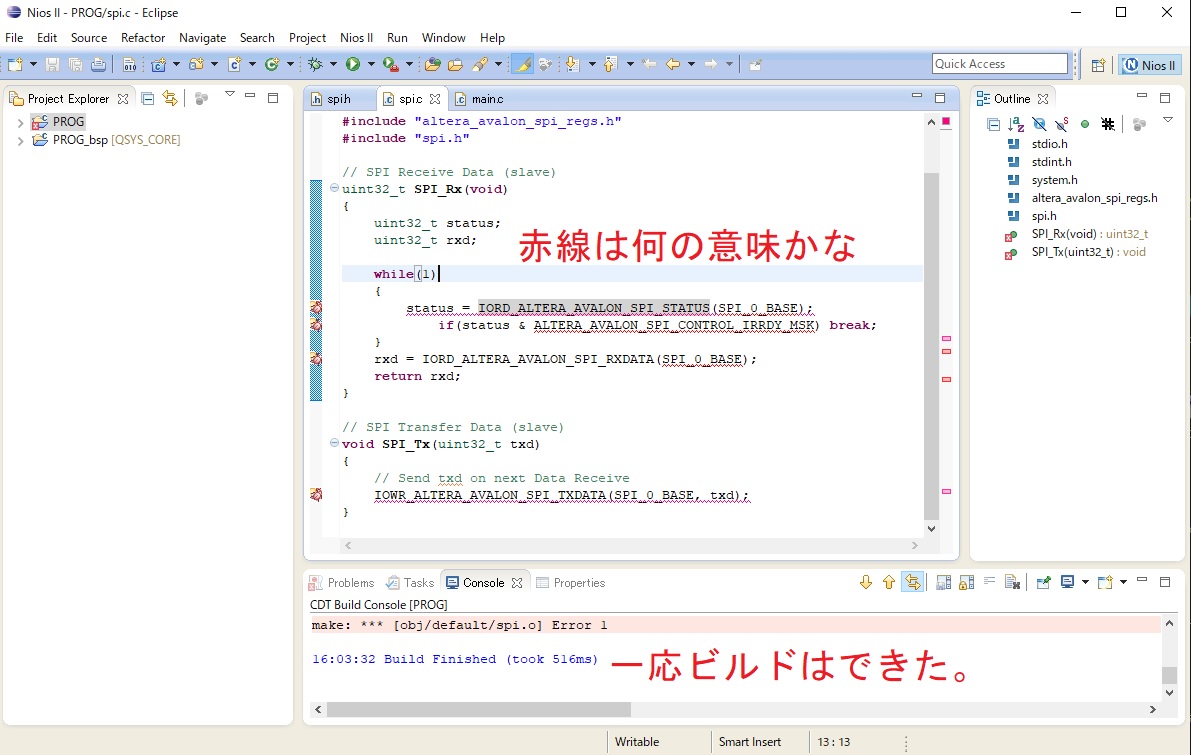Select altera_avalon_spi_regs.h in Outline

click(x=1095, y=198)
